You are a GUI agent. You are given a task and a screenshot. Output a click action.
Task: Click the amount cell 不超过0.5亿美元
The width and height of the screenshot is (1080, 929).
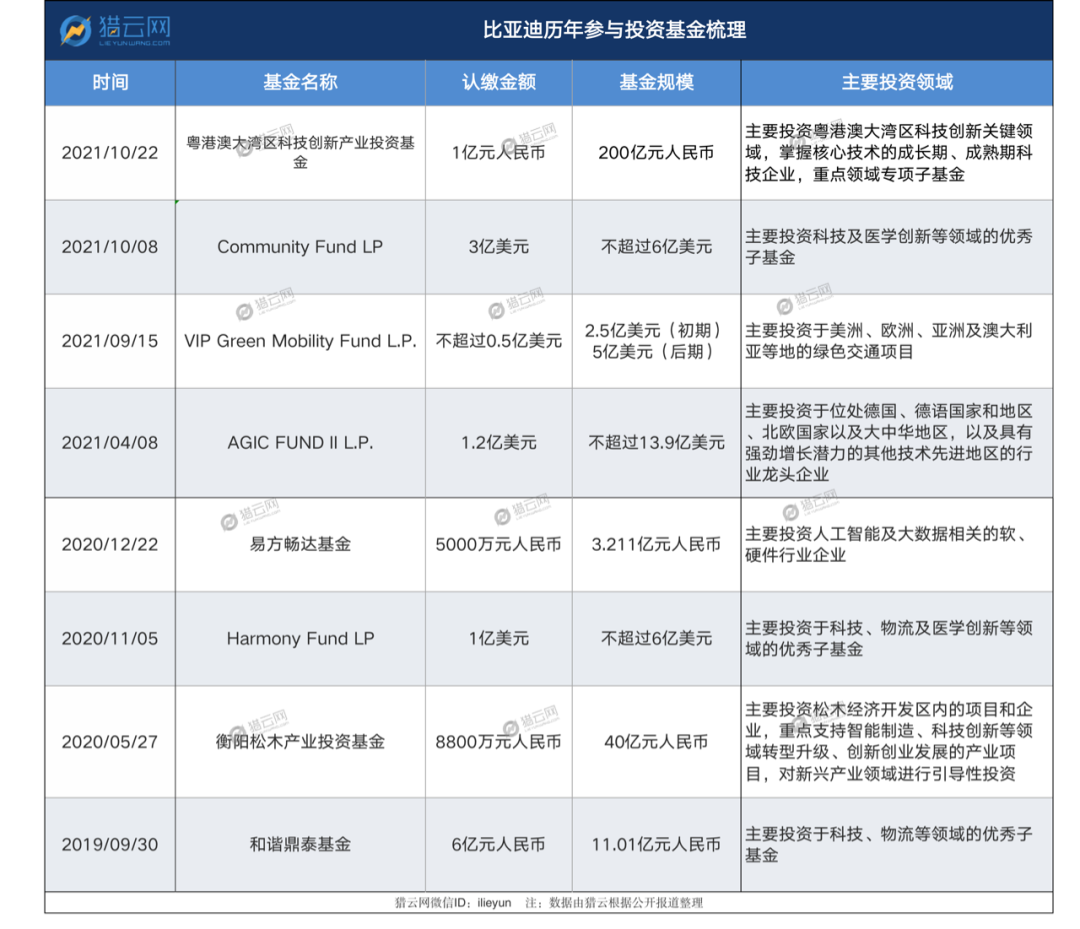(x=499, y=342)
